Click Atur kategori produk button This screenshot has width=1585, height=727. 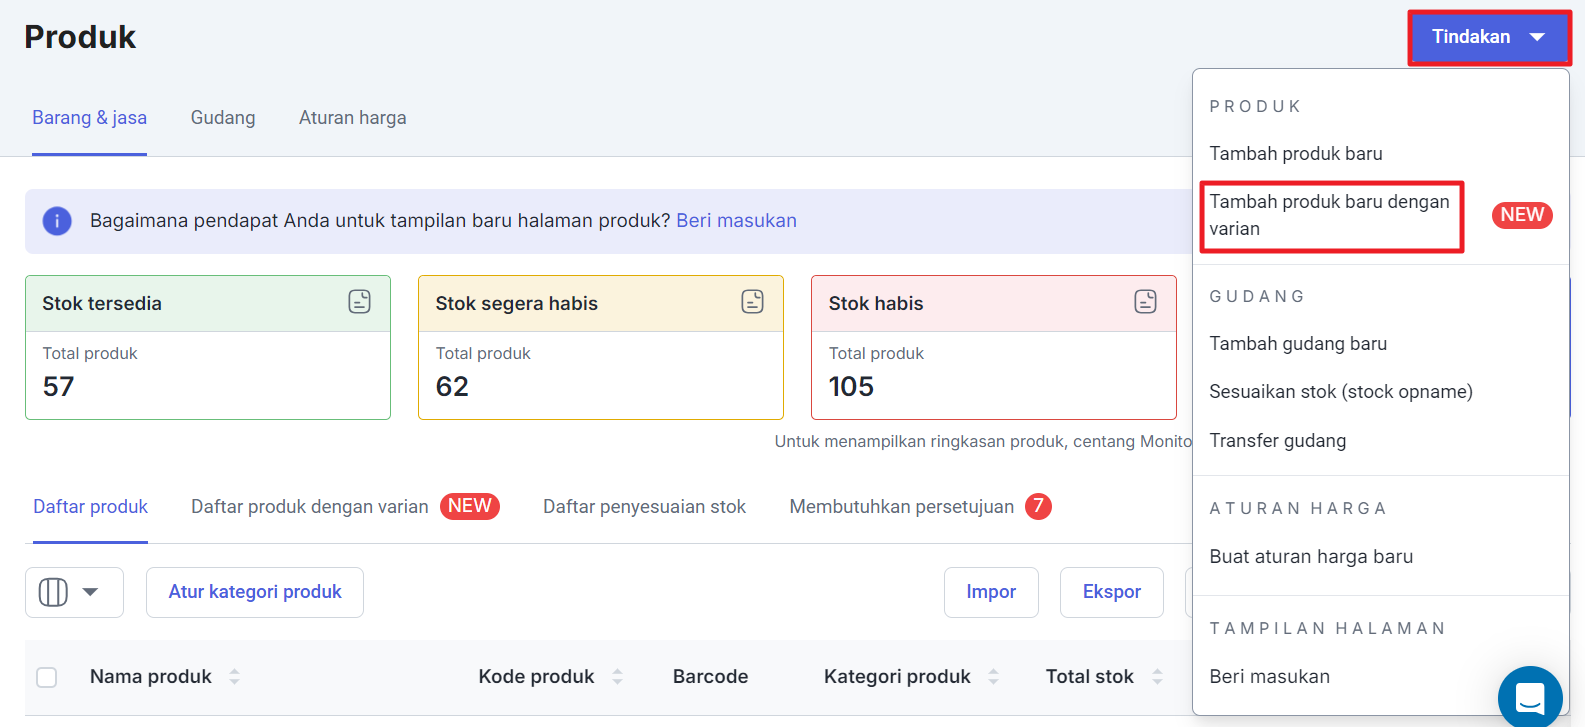point(255,592)
